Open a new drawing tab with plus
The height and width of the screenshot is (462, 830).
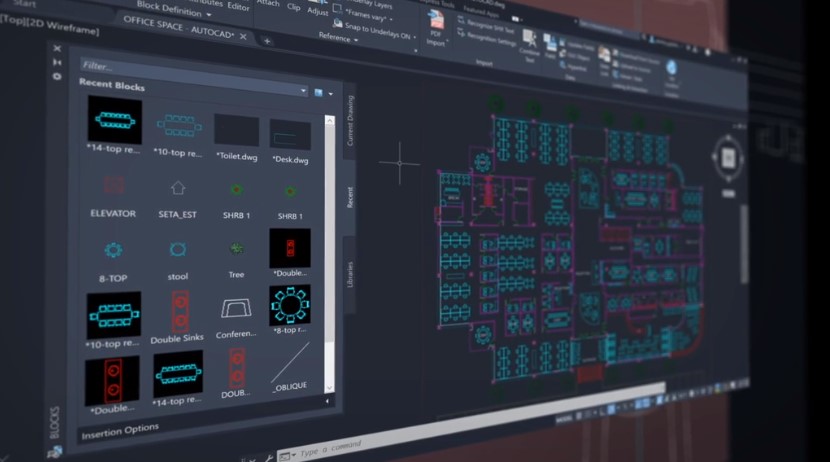click(267, 41)
